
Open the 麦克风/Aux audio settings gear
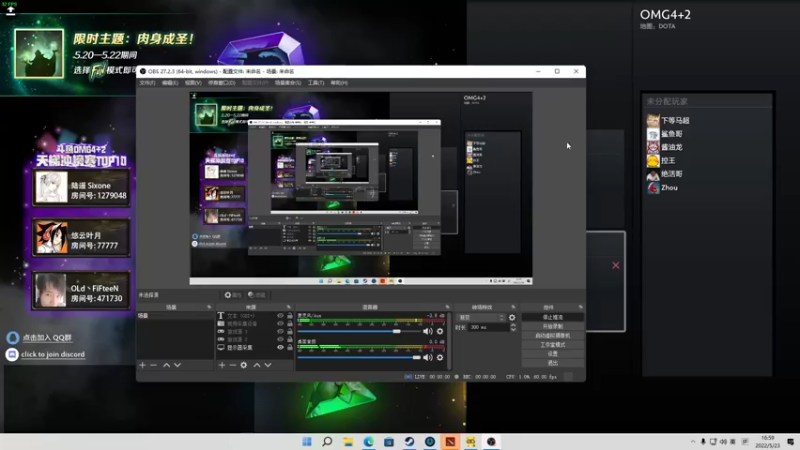pyautogui.click(x=440, y=331)
